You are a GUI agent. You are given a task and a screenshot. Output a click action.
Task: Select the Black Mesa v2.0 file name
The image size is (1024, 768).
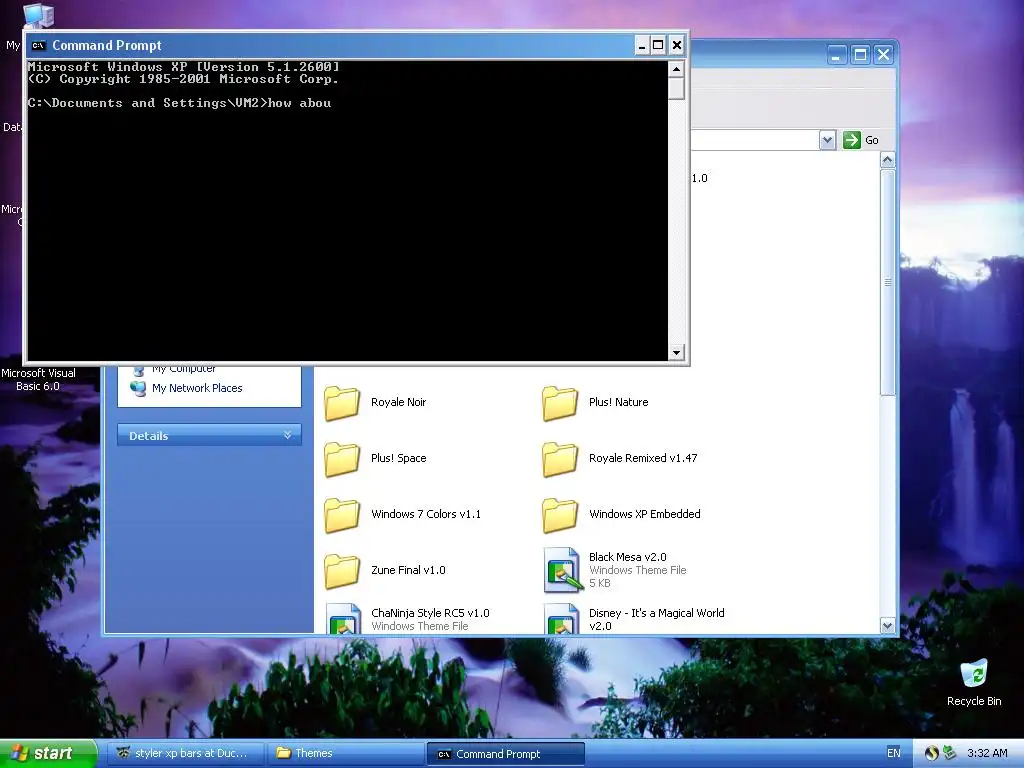pos(628,557)
